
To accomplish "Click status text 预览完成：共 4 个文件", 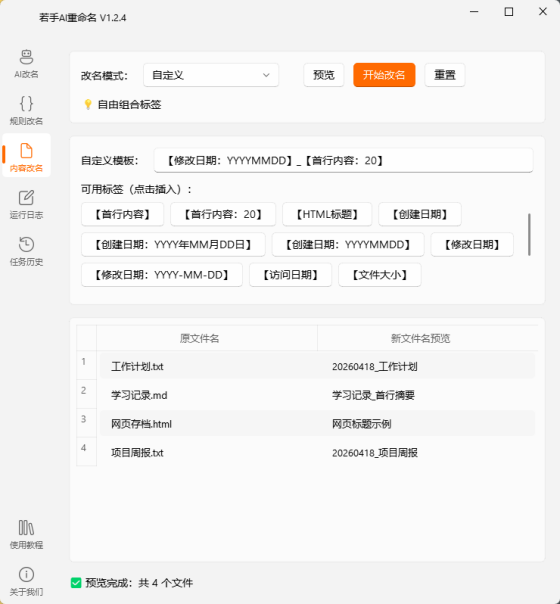I will 139,583.
